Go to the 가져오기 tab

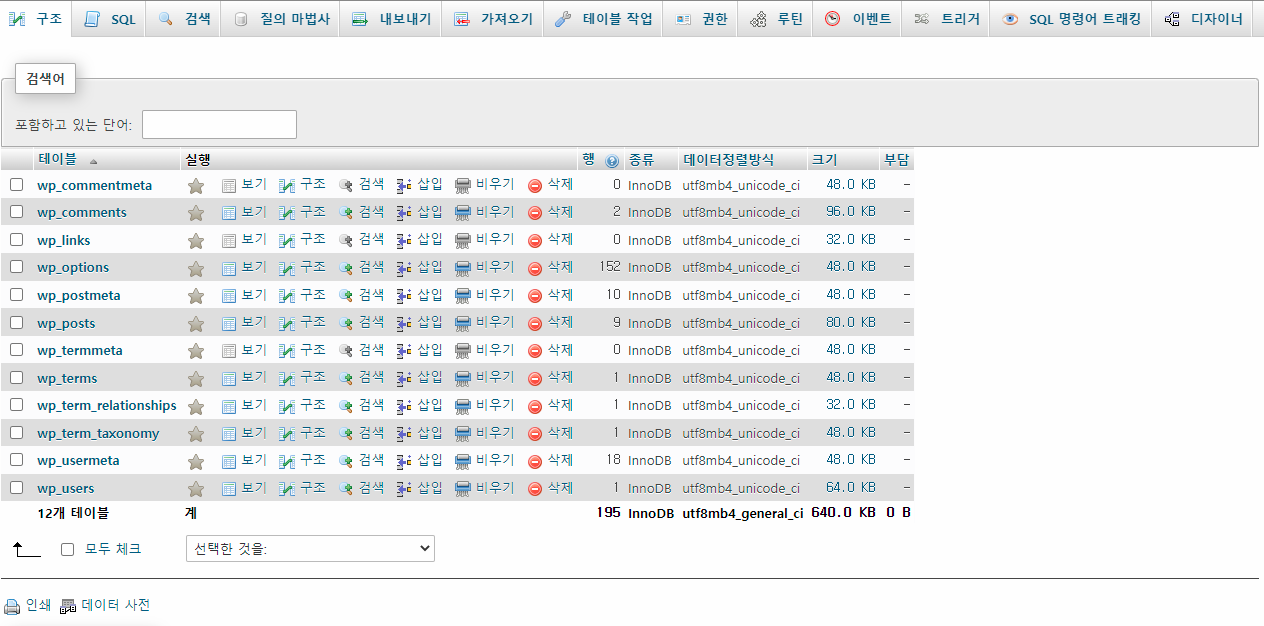point(493,19)
